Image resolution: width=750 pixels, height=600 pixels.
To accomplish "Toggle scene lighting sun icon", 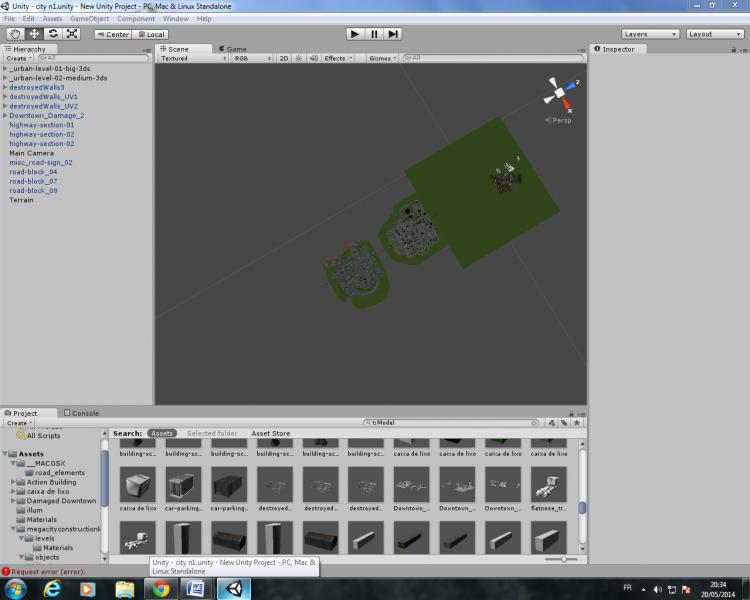I will click(x=299, y=58).
